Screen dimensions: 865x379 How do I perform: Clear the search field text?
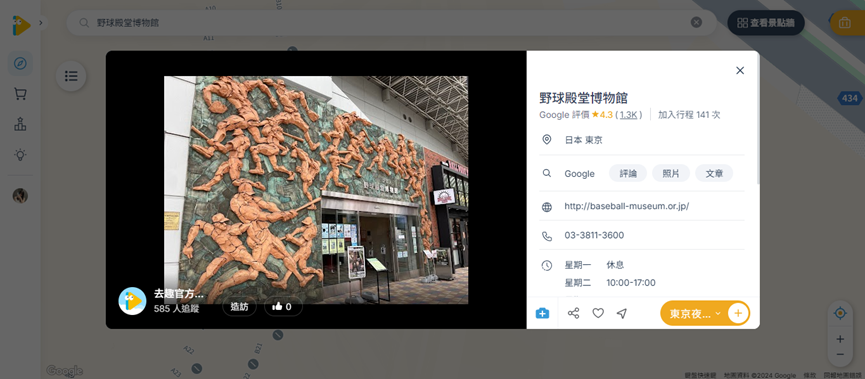(696, 22)
